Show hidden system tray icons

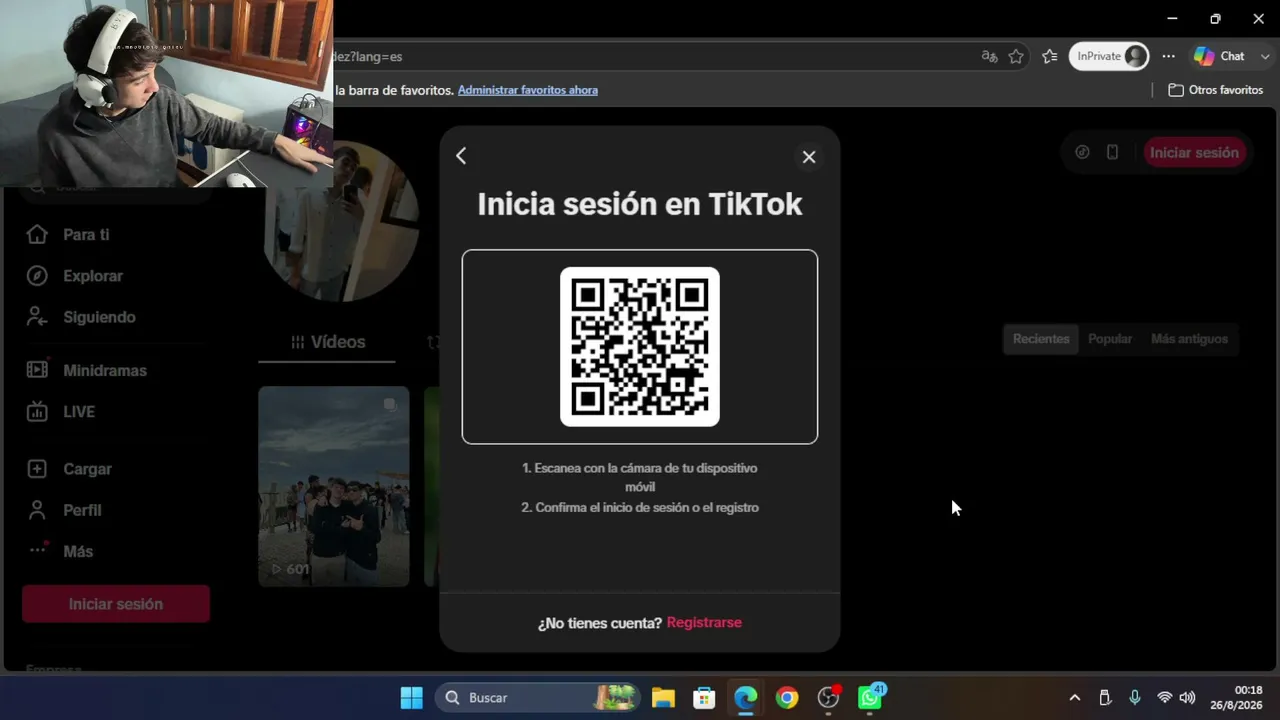1075,698
